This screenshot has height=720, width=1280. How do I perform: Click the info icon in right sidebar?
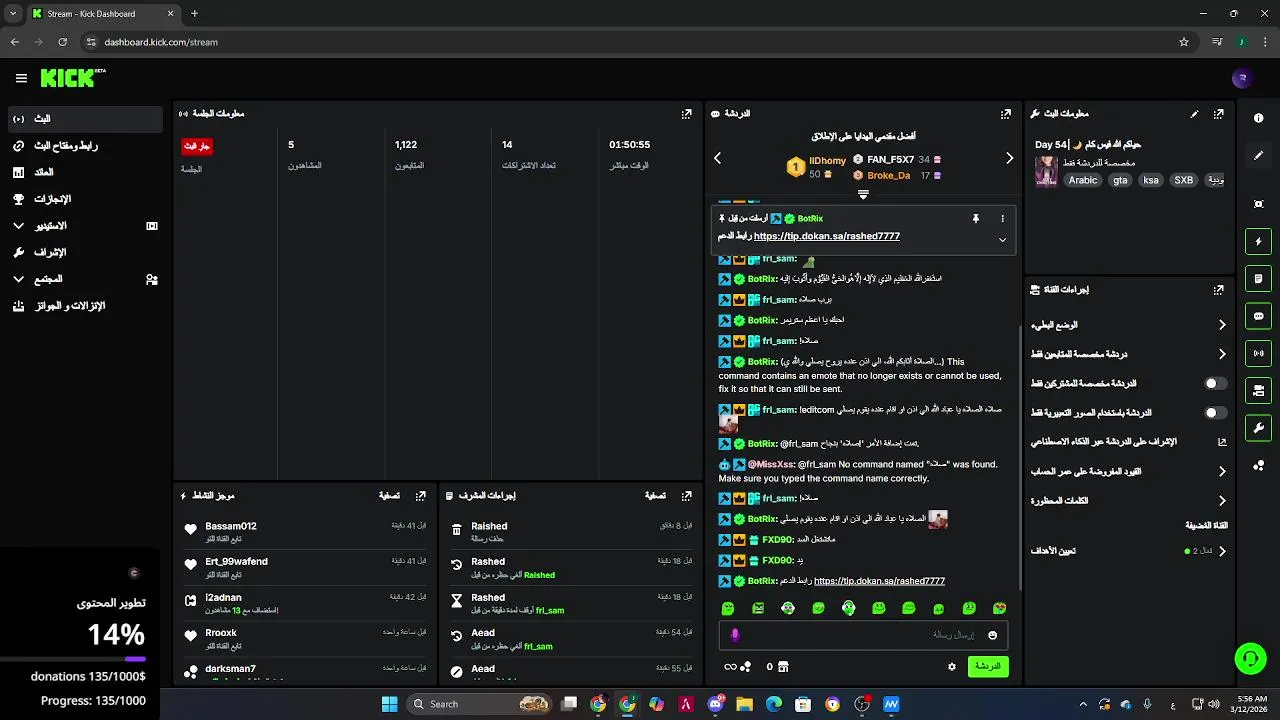(x=1258, y=118)
